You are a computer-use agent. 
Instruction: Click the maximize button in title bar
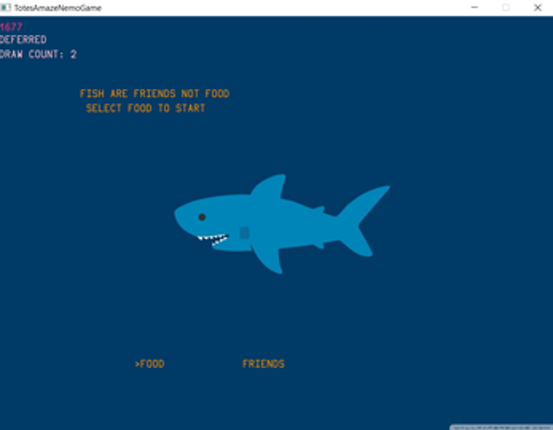pos(506,7)
